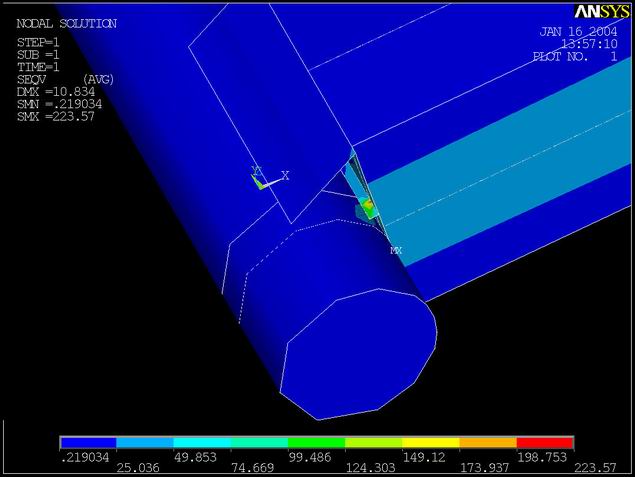Viewport: 635px width, 477px height.
Task: Click the PLOT NO. 1 label
Action: point(575,56)
